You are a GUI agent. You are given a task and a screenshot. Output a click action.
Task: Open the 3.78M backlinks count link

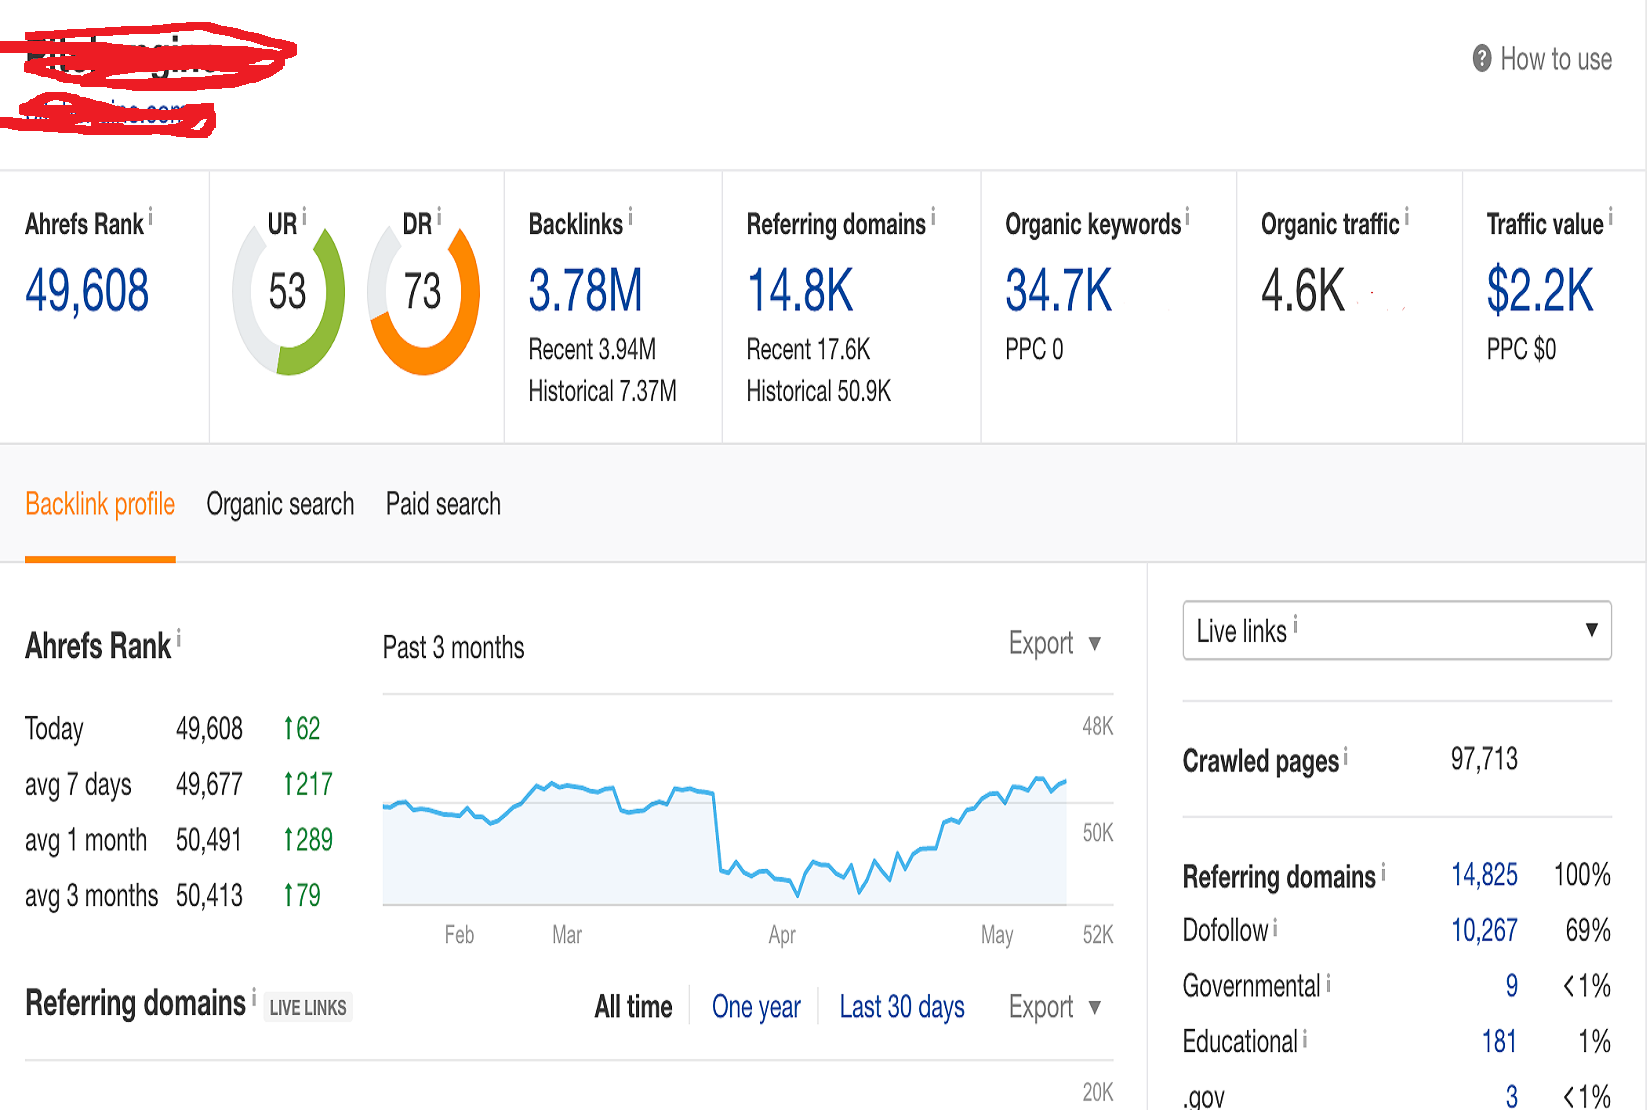point(585,291)
